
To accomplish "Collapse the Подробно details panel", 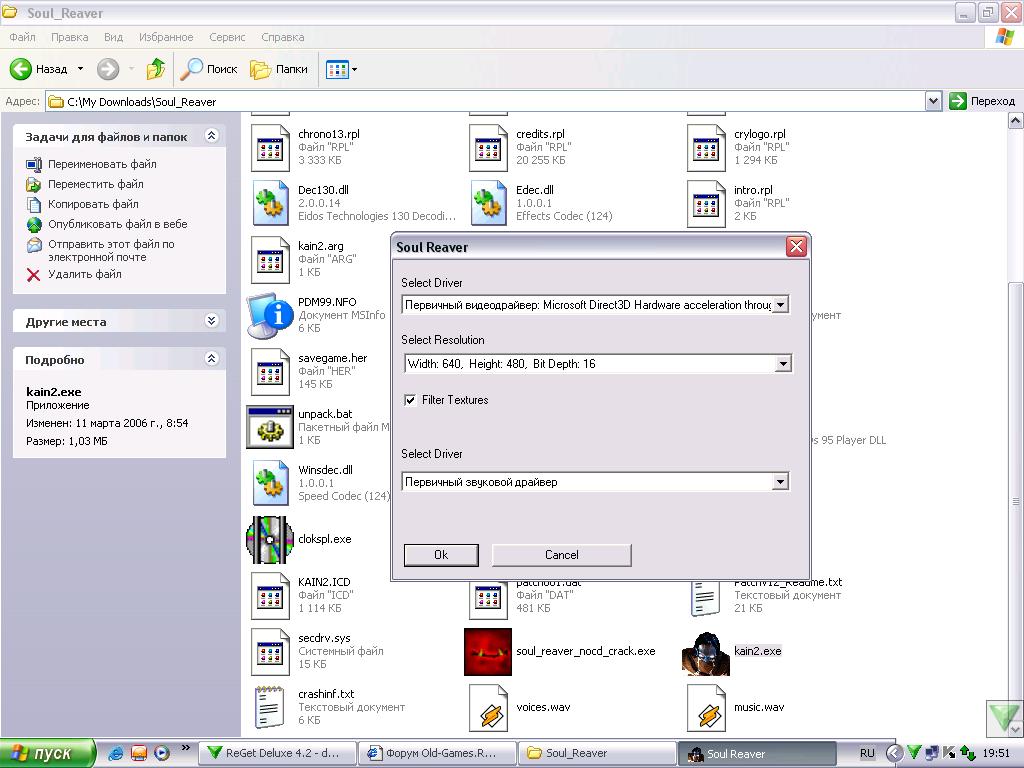I will (211, 359).
